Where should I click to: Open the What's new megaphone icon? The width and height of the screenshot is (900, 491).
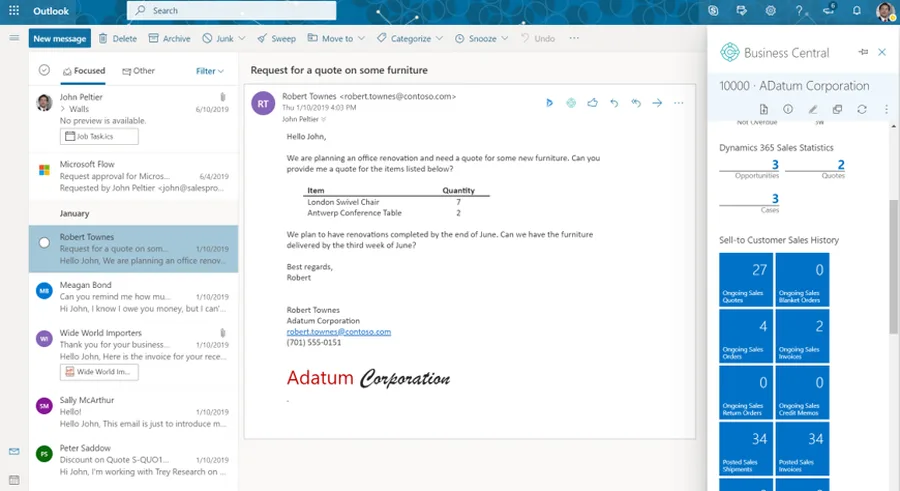coord(829,9)
